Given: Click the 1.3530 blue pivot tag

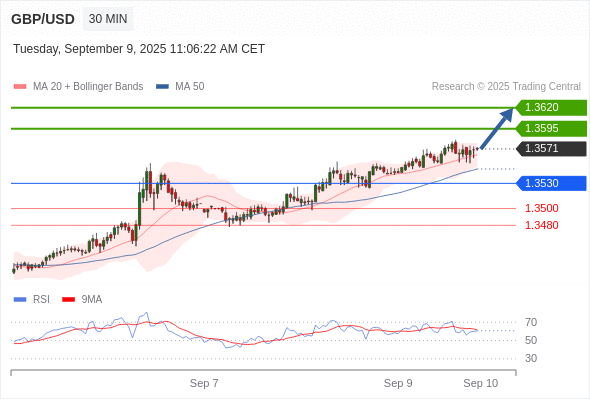Looking at the screenshot, I should tap(551, 183).
